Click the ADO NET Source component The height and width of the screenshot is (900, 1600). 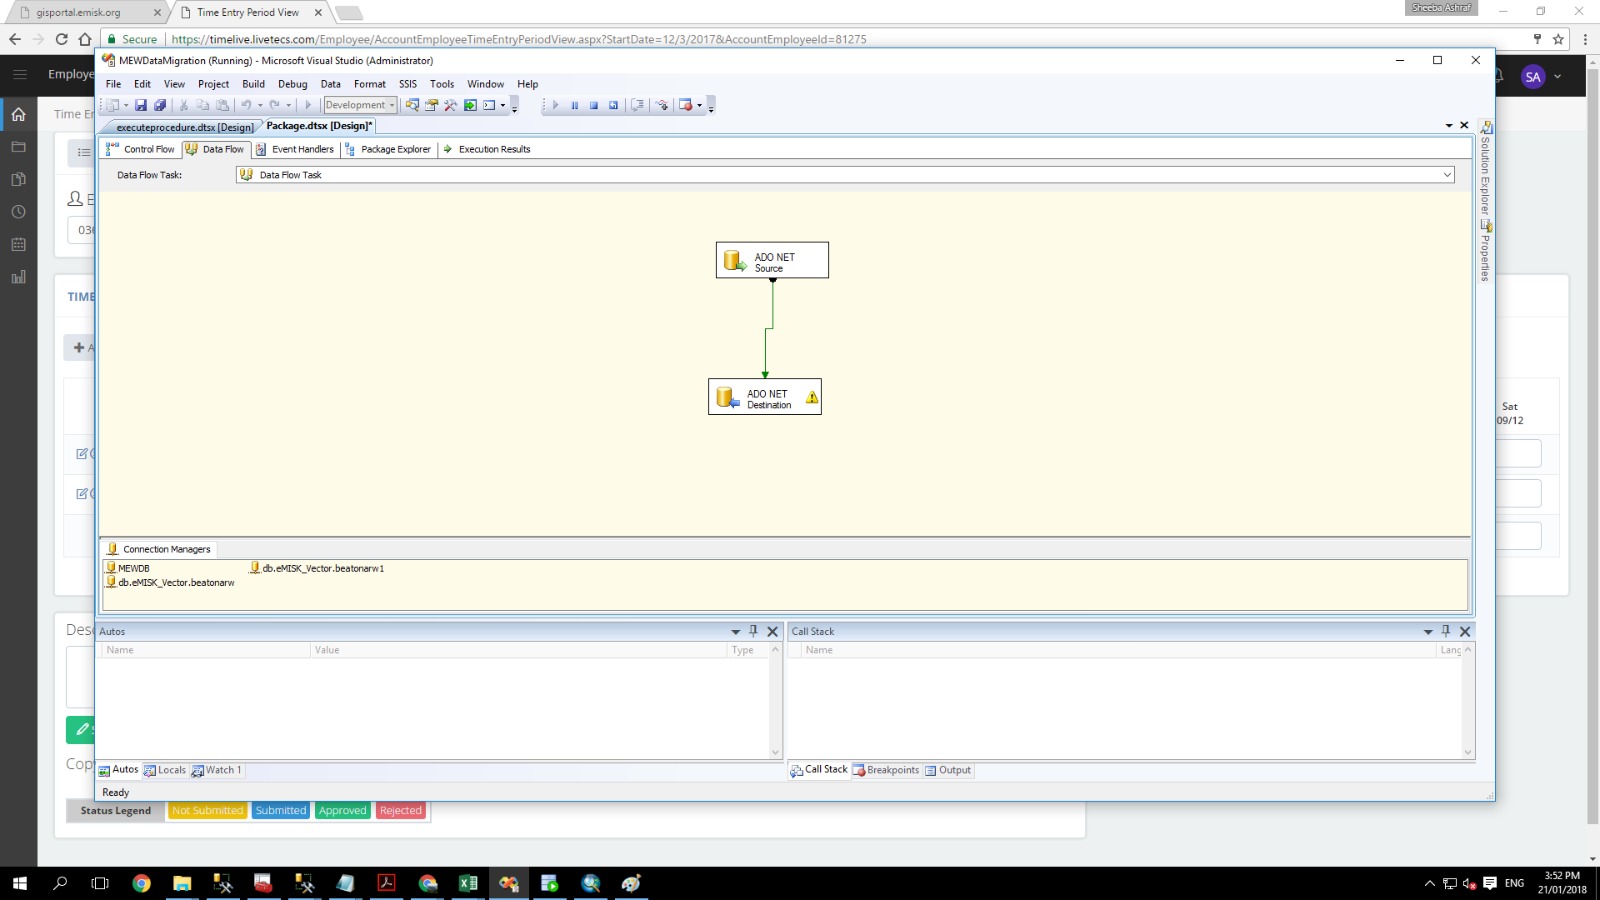click(x=772, y=260)
